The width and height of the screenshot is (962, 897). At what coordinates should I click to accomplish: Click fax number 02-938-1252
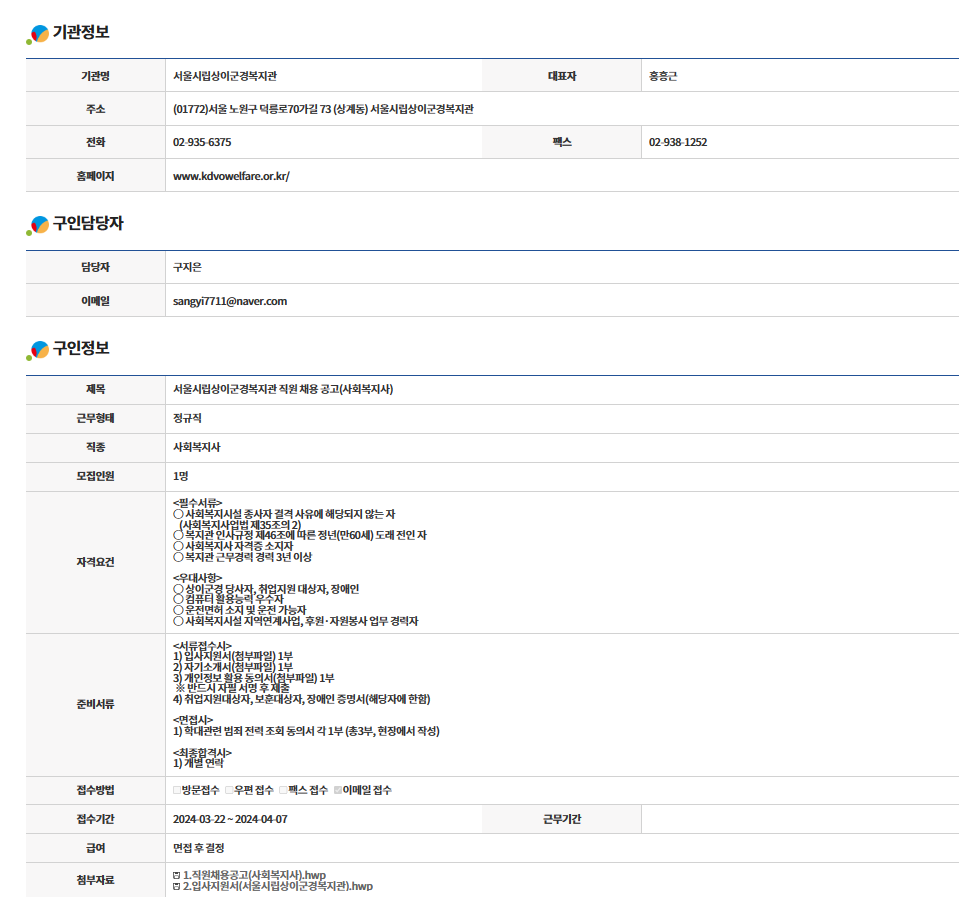click(x=678, y=142)
